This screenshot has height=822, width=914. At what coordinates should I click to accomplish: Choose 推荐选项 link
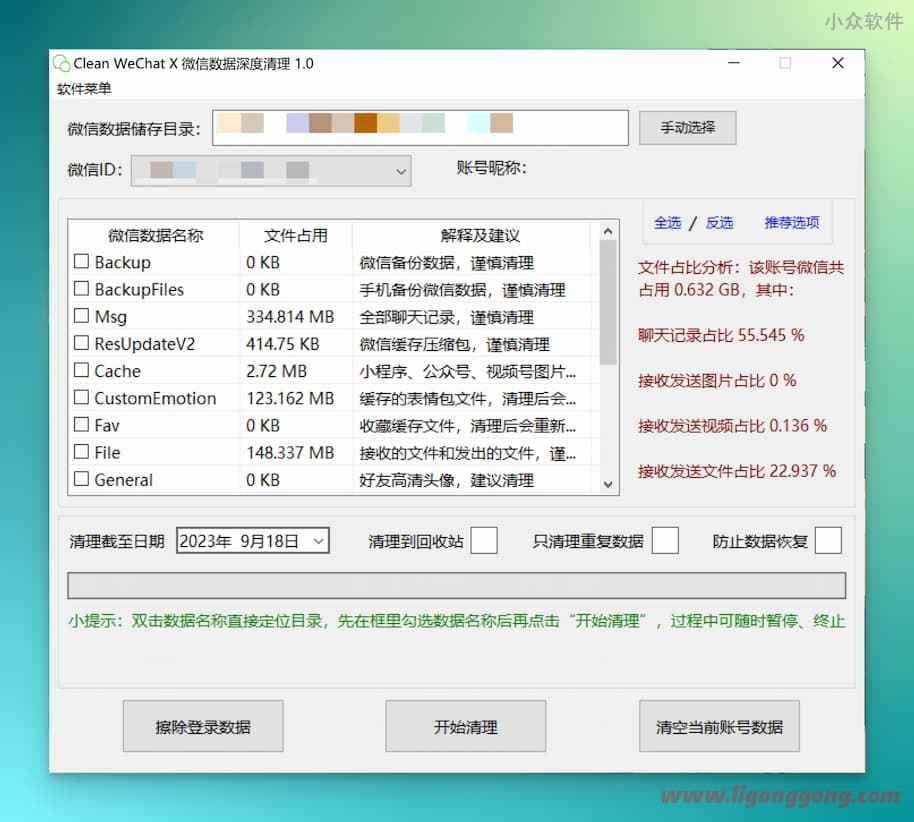(791, 223)
